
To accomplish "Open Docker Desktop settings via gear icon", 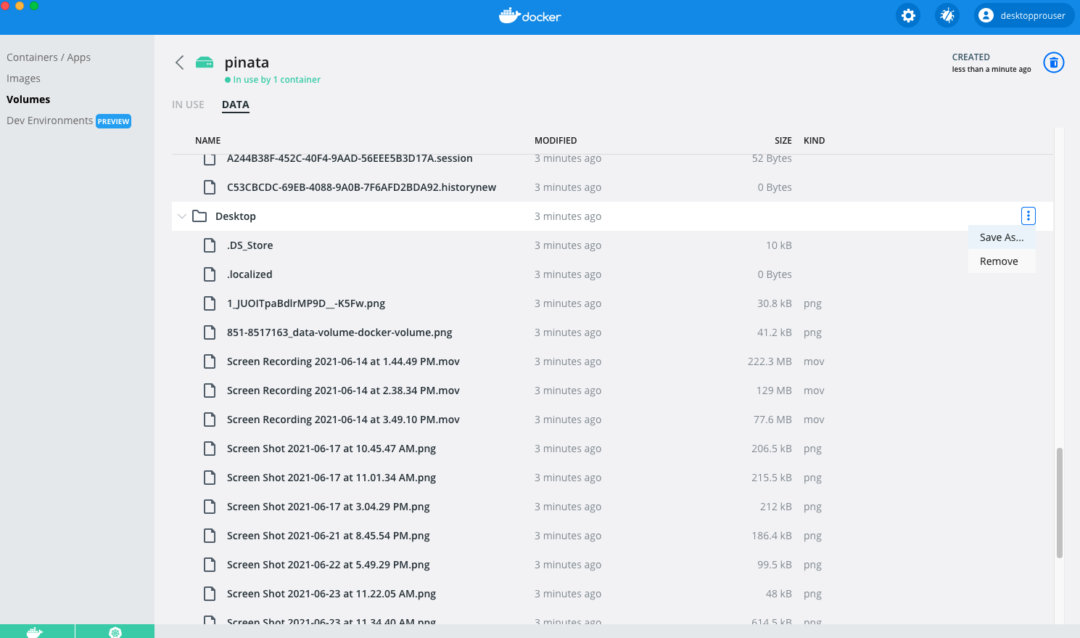I will pyautogui.click(x=908, y=15).
